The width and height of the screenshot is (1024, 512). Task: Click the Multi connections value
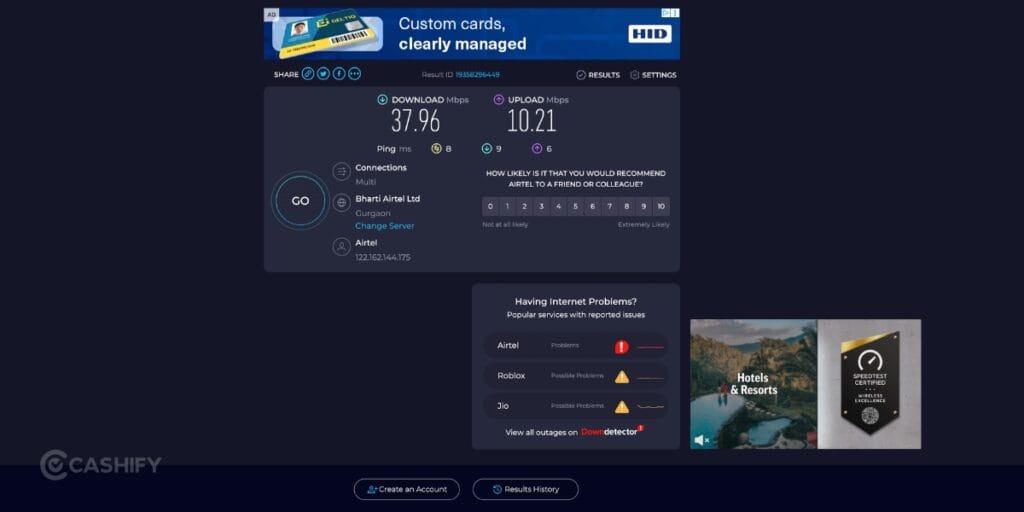click(x=366, y=182)
